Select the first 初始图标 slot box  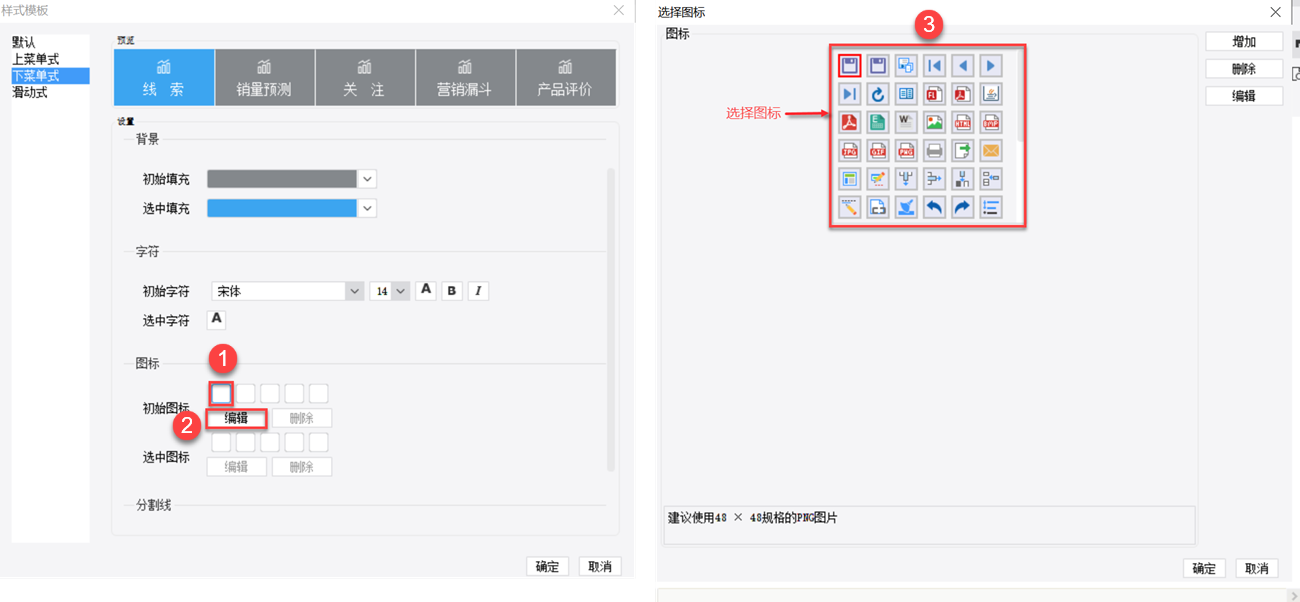point(221,393)
